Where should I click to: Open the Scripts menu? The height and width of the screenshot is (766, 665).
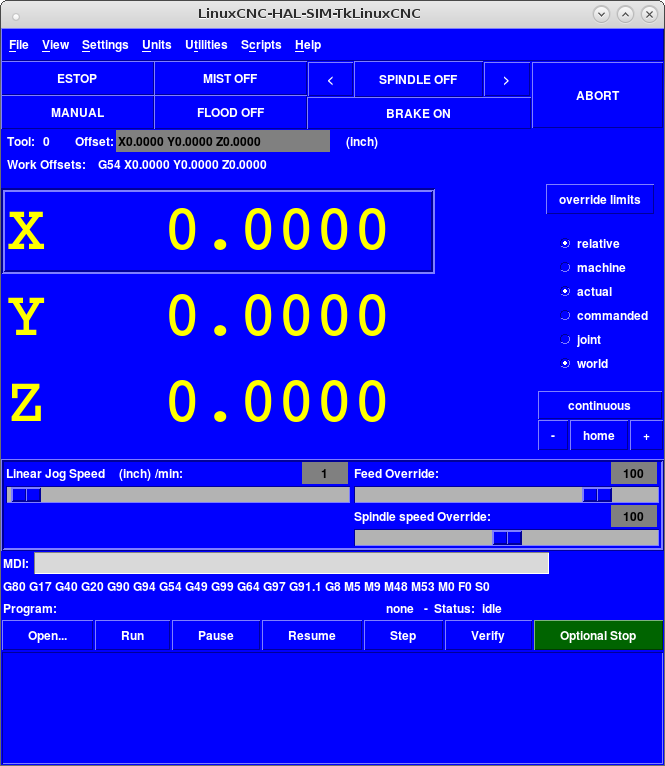(x=261, y=45)
